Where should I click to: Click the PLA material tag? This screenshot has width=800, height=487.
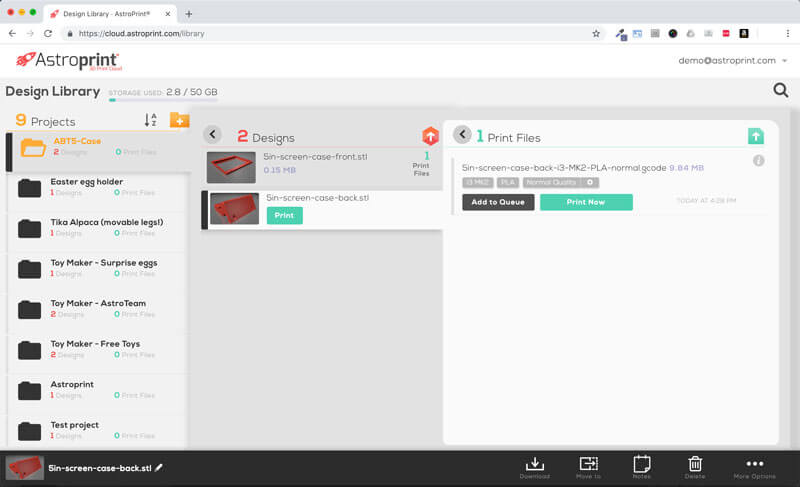tap(508, 183)
